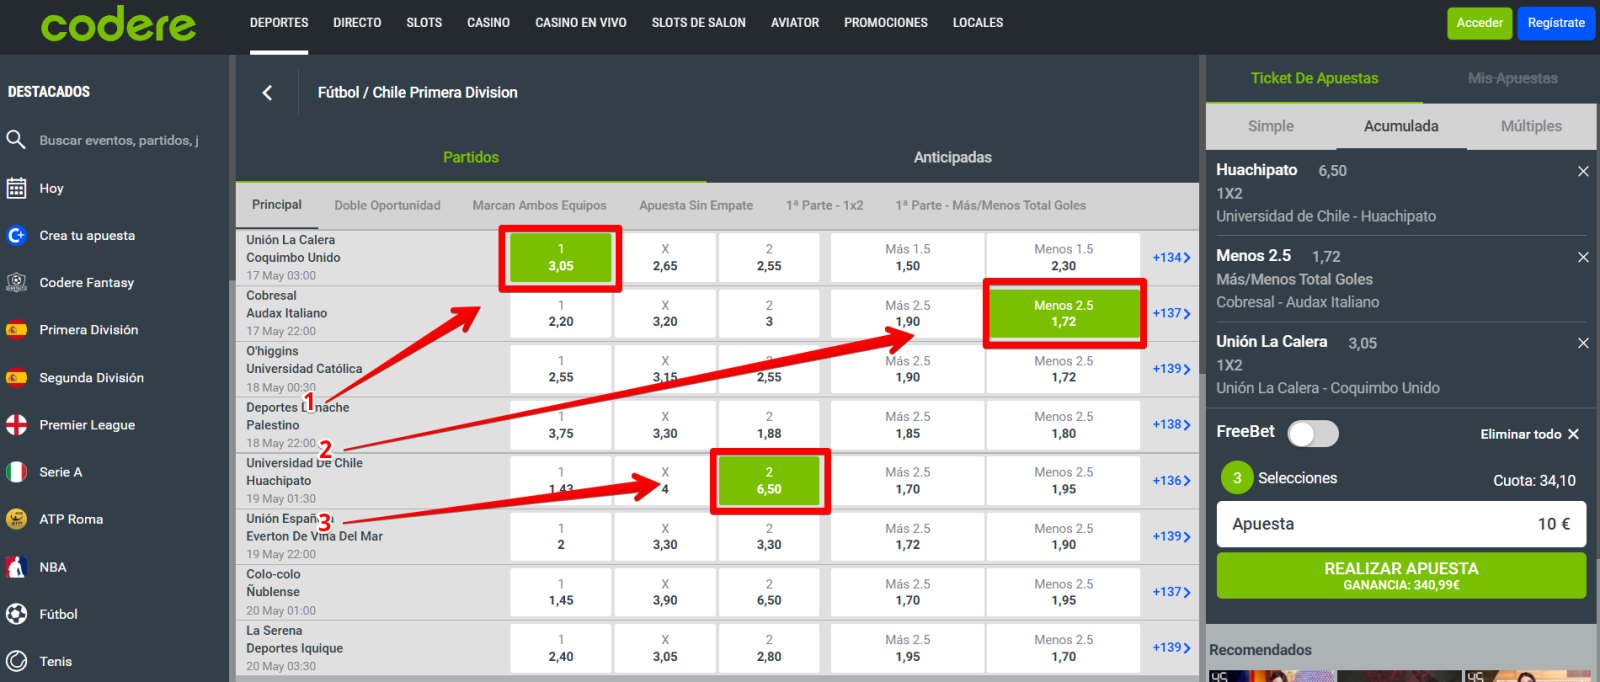This screenshot has width=1600, height=682.
Task: Expand +136 markets for Universidad de Chile match
Action: pyautogui.click(x=1171, y=480)
